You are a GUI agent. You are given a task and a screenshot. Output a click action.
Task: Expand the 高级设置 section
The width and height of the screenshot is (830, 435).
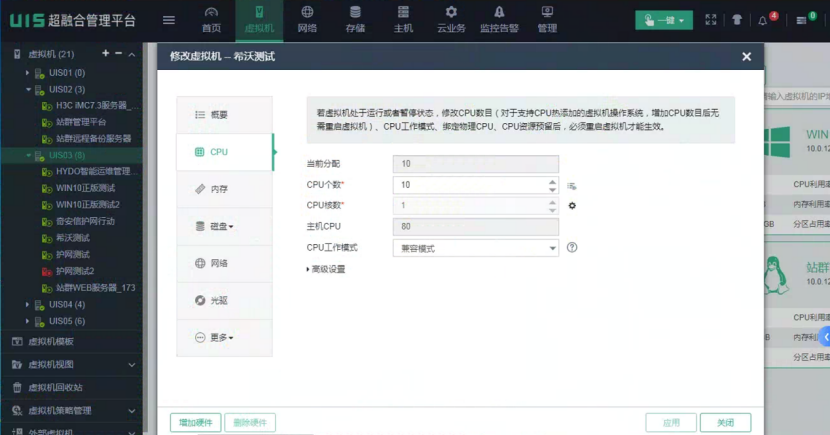pyautogui.click(x=327, y=269)
